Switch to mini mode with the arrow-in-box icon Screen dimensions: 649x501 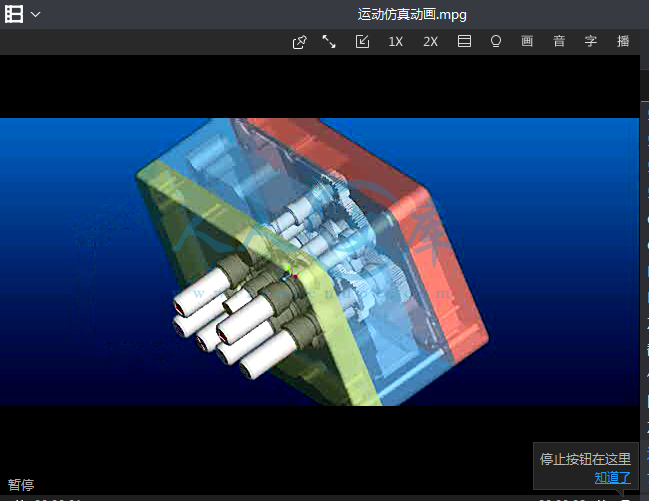pos(362,42)
